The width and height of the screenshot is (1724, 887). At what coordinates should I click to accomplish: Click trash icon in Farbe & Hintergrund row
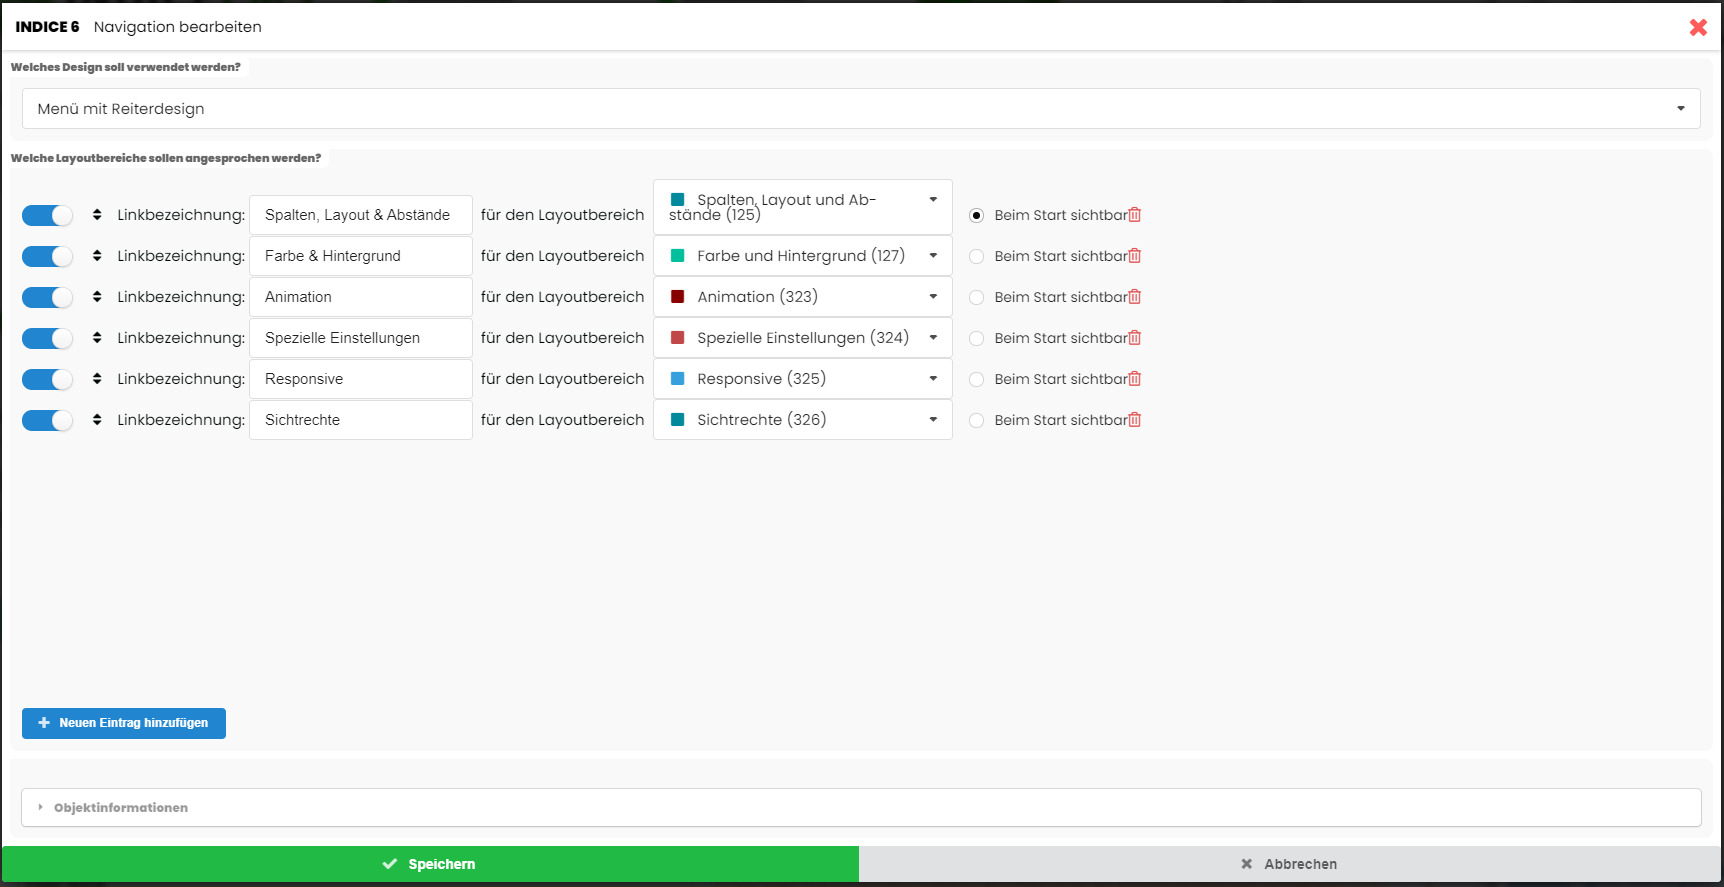point(1134,256)
